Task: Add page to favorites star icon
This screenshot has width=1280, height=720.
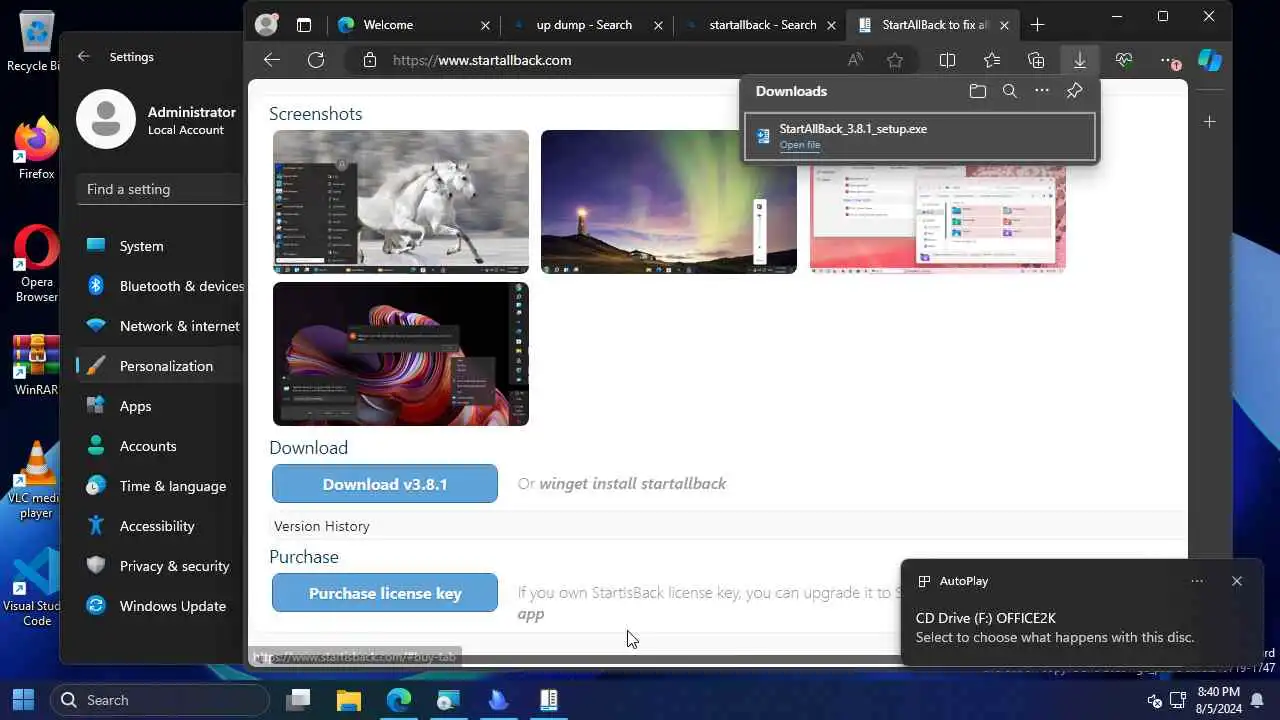Action: click(x=895, y=60)
